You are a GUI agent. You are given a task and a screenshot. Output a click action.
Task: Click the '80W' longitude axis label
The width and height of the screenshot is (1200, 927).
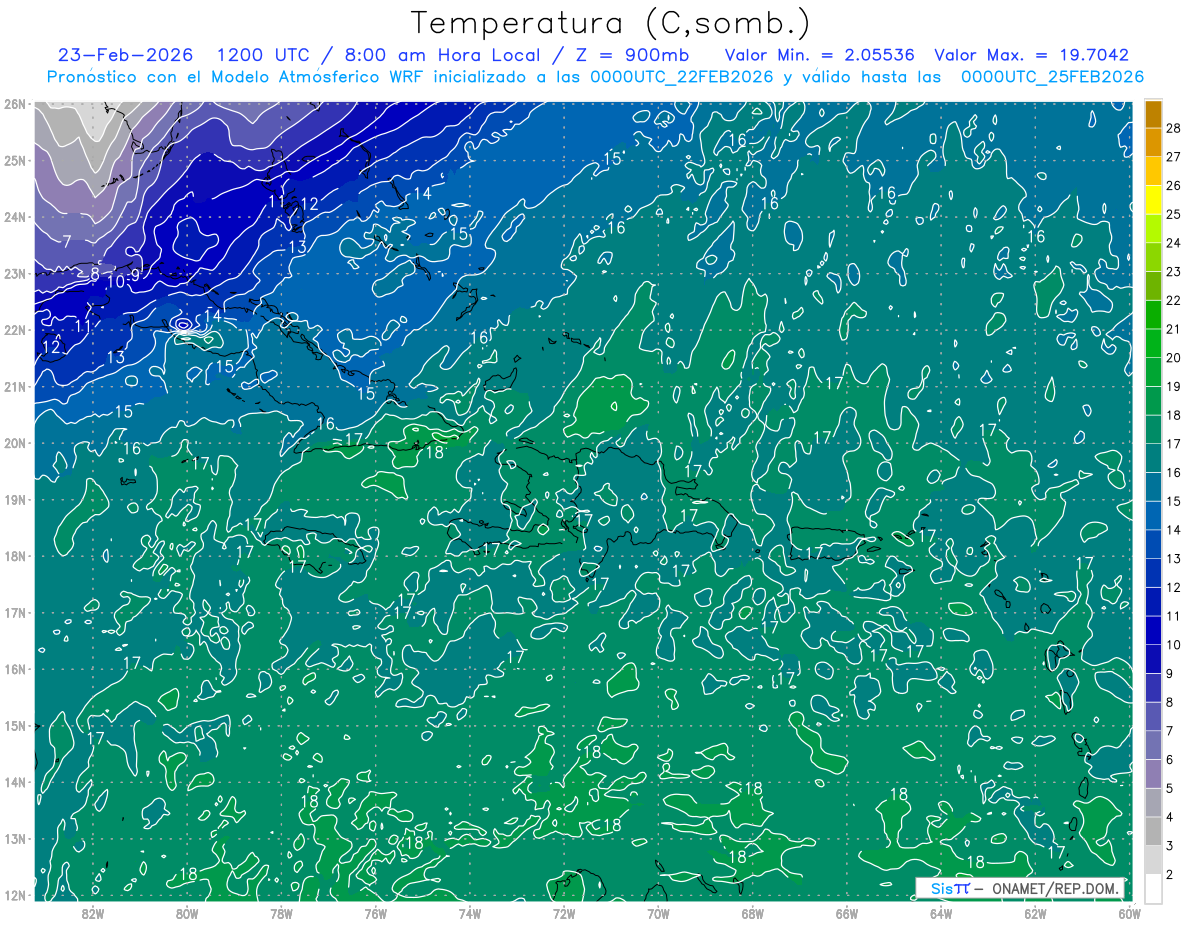coord(187,913)
